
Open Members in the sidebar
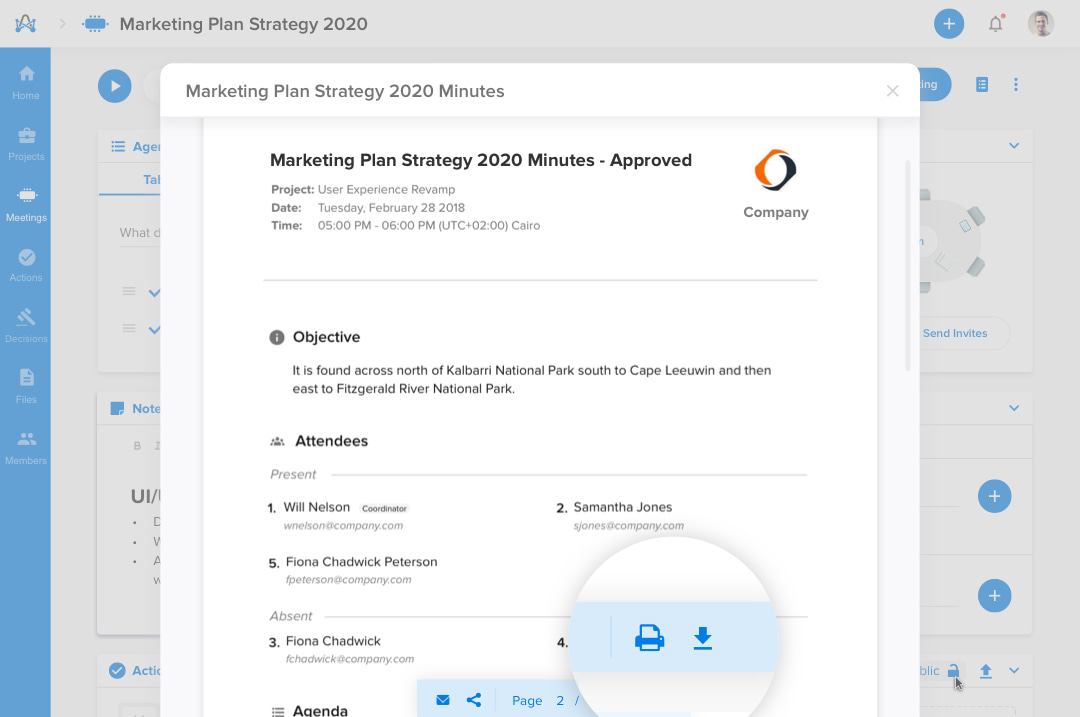(x=26, y=448)
